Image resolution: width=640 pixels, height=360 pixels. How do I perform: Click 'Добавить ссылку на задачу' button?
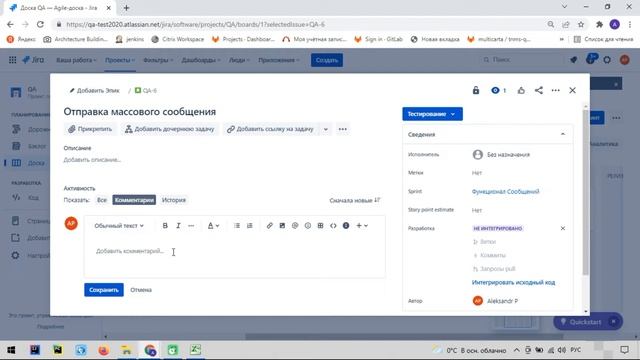(x=270, y=129)
